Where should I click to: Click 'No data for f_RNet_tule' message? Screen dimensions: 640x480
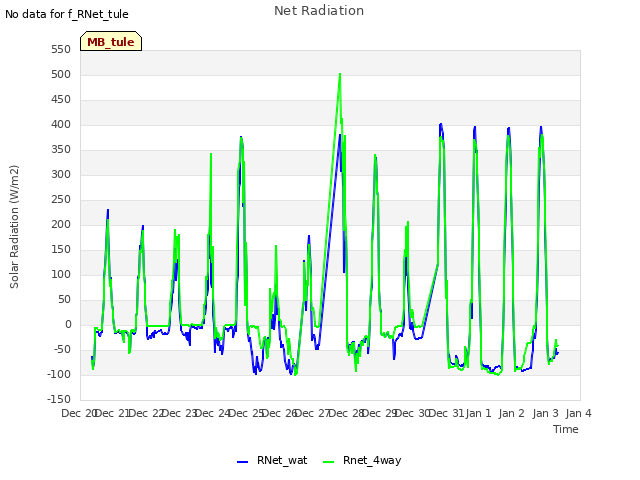coord(67,14)
